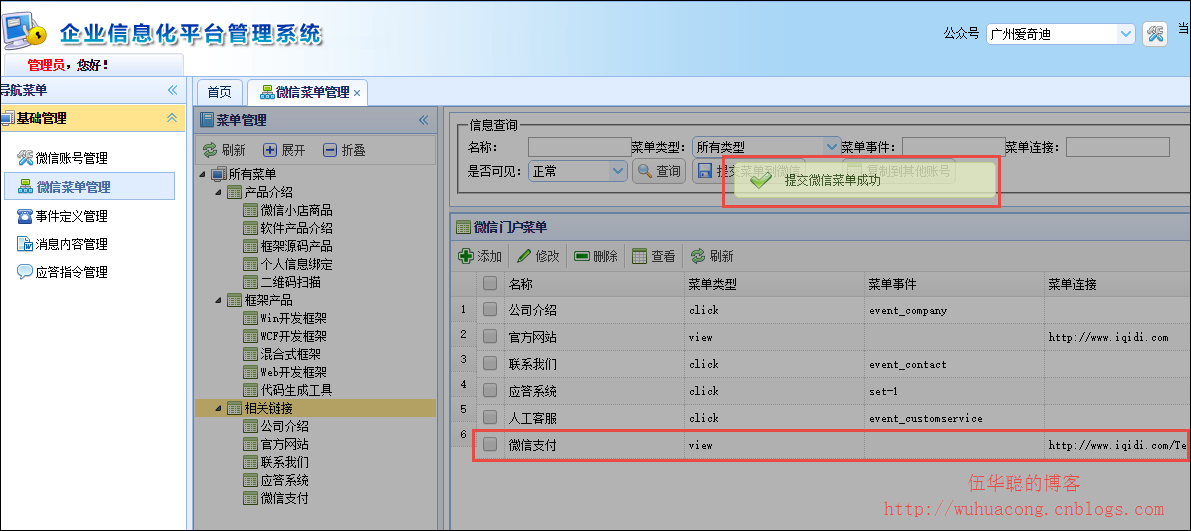The image size is (1191, 531).
Task: Collapse the 所有菜单 root node
Action: tap(203, 174)
